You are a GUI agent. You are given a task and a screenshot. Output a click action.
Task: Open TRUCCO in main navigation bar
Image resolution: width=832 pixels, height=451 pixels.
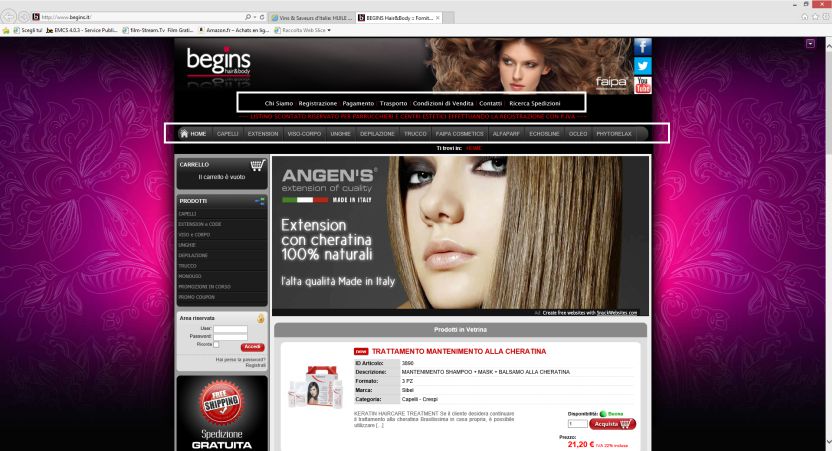pyautogui.click(x=415, y=134)
